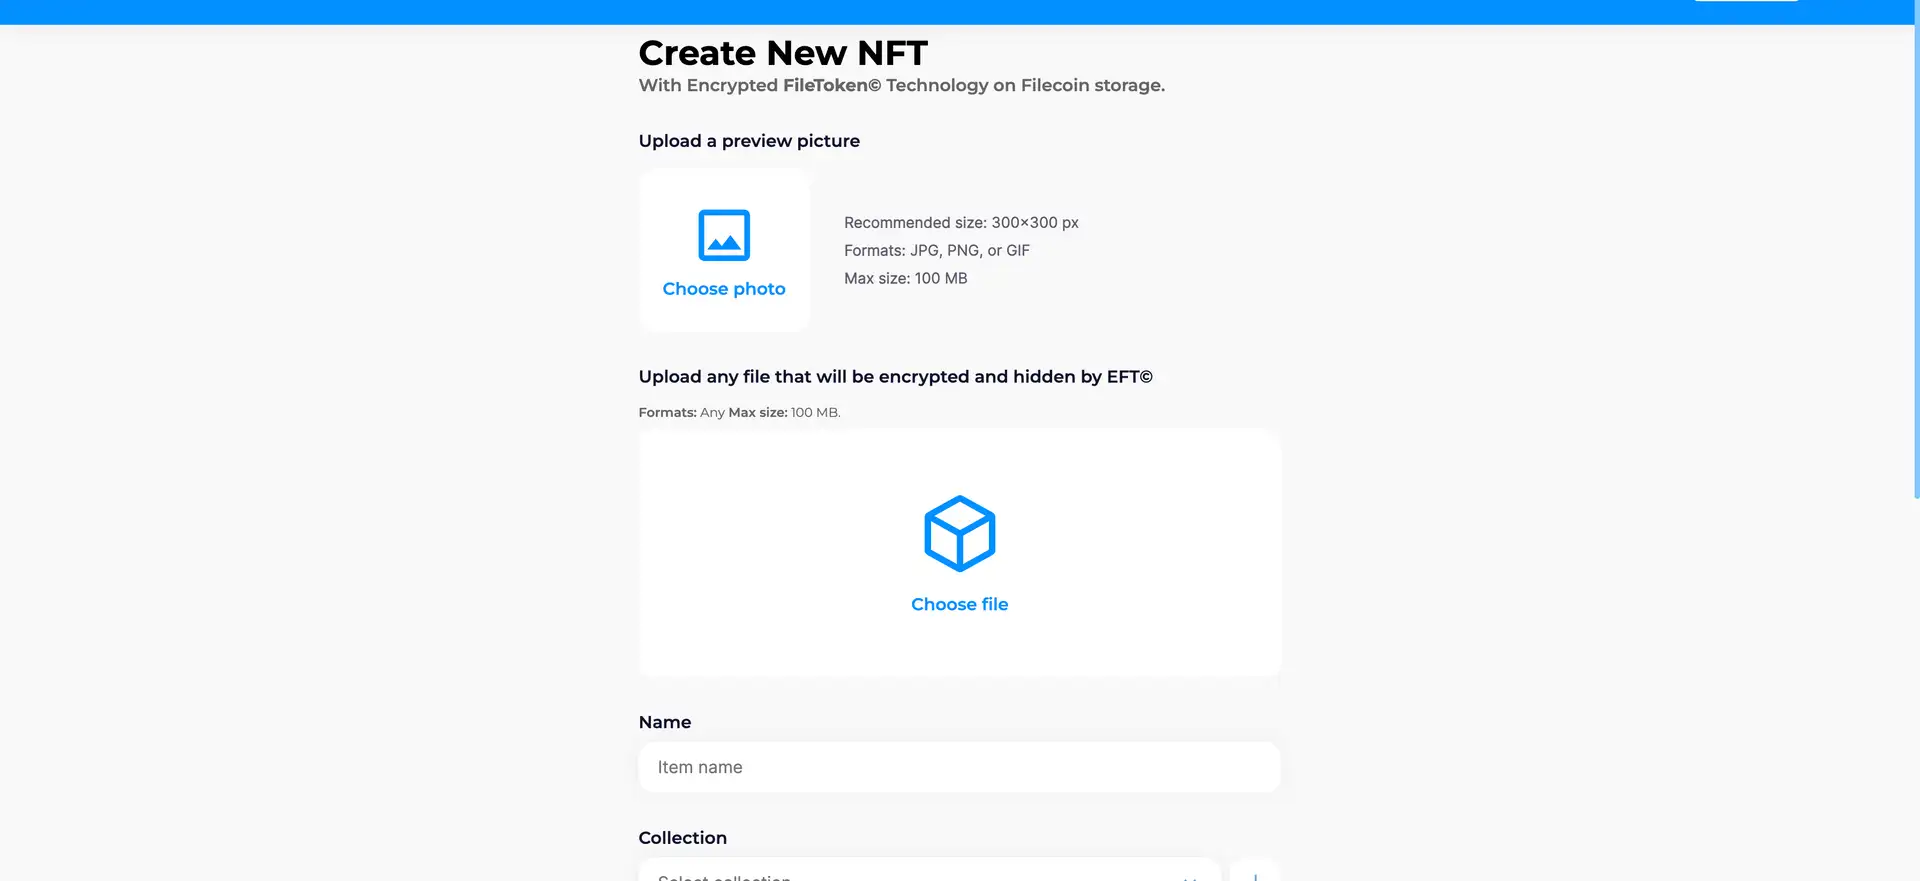This screenshot has height=881, width=1920.
Task: Open the Select collection dropdown
Action: (928, 873)
